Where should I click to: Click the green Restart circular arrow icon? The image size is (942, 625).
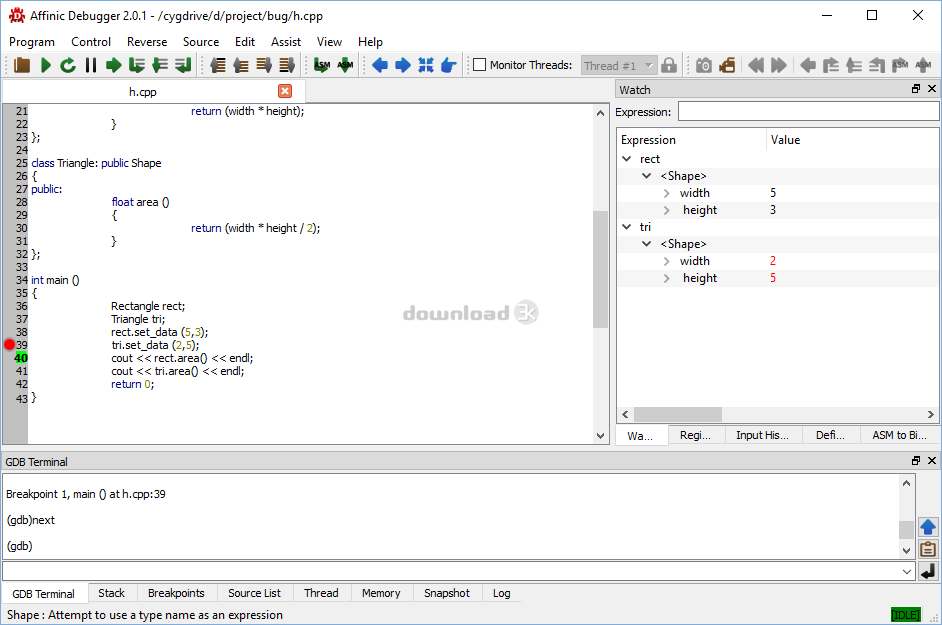click(x=68, y=66)
